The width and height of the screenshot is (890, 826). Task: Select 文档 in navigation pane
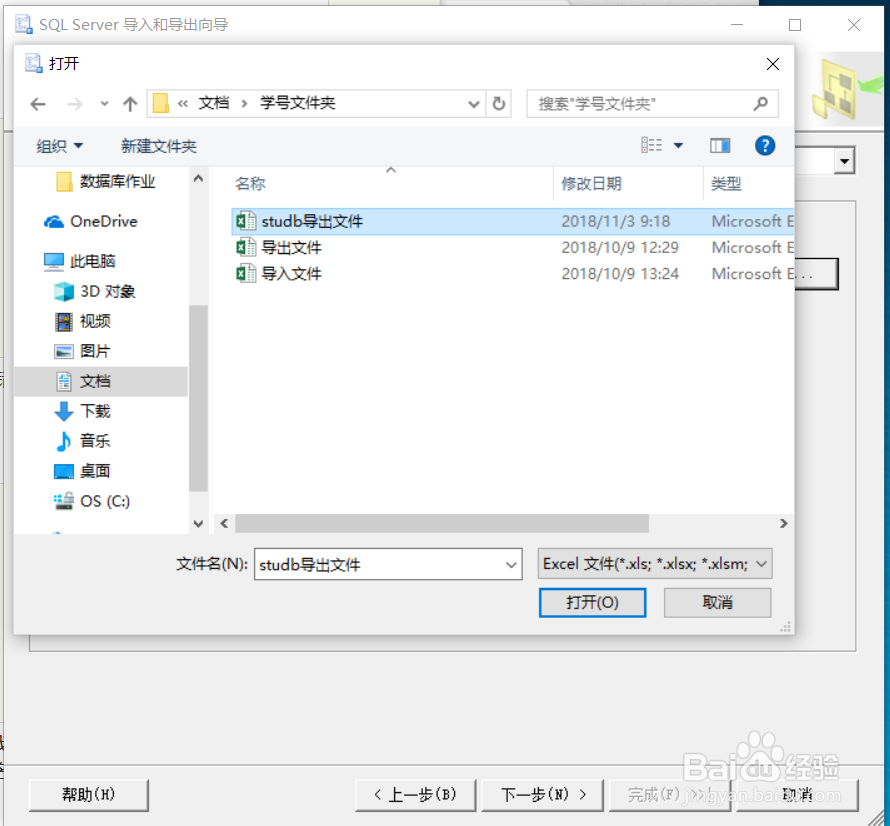[x=101, y=381]
